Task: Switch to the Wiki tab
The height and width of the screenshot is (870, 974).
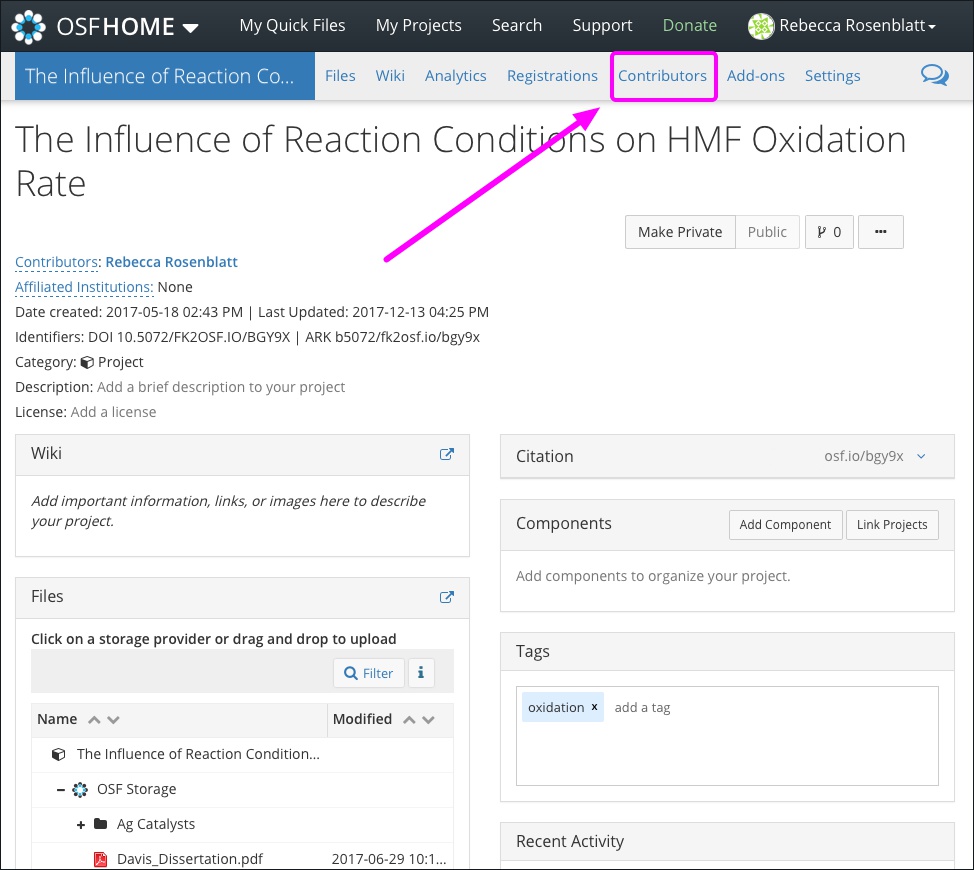Action: (x=389, y=76)
